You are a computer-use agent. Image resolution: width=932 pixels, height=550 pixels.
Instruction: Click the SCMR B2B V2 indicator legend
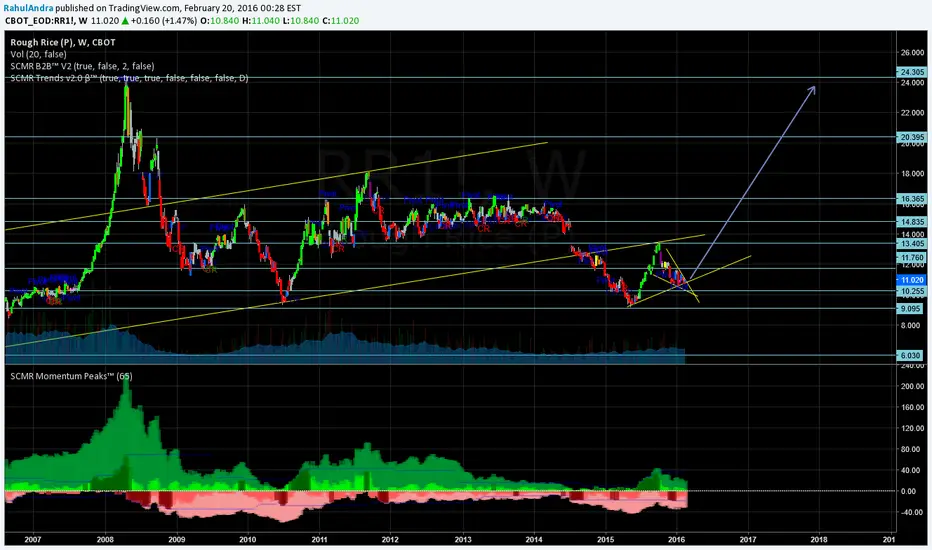coord(82,66)
